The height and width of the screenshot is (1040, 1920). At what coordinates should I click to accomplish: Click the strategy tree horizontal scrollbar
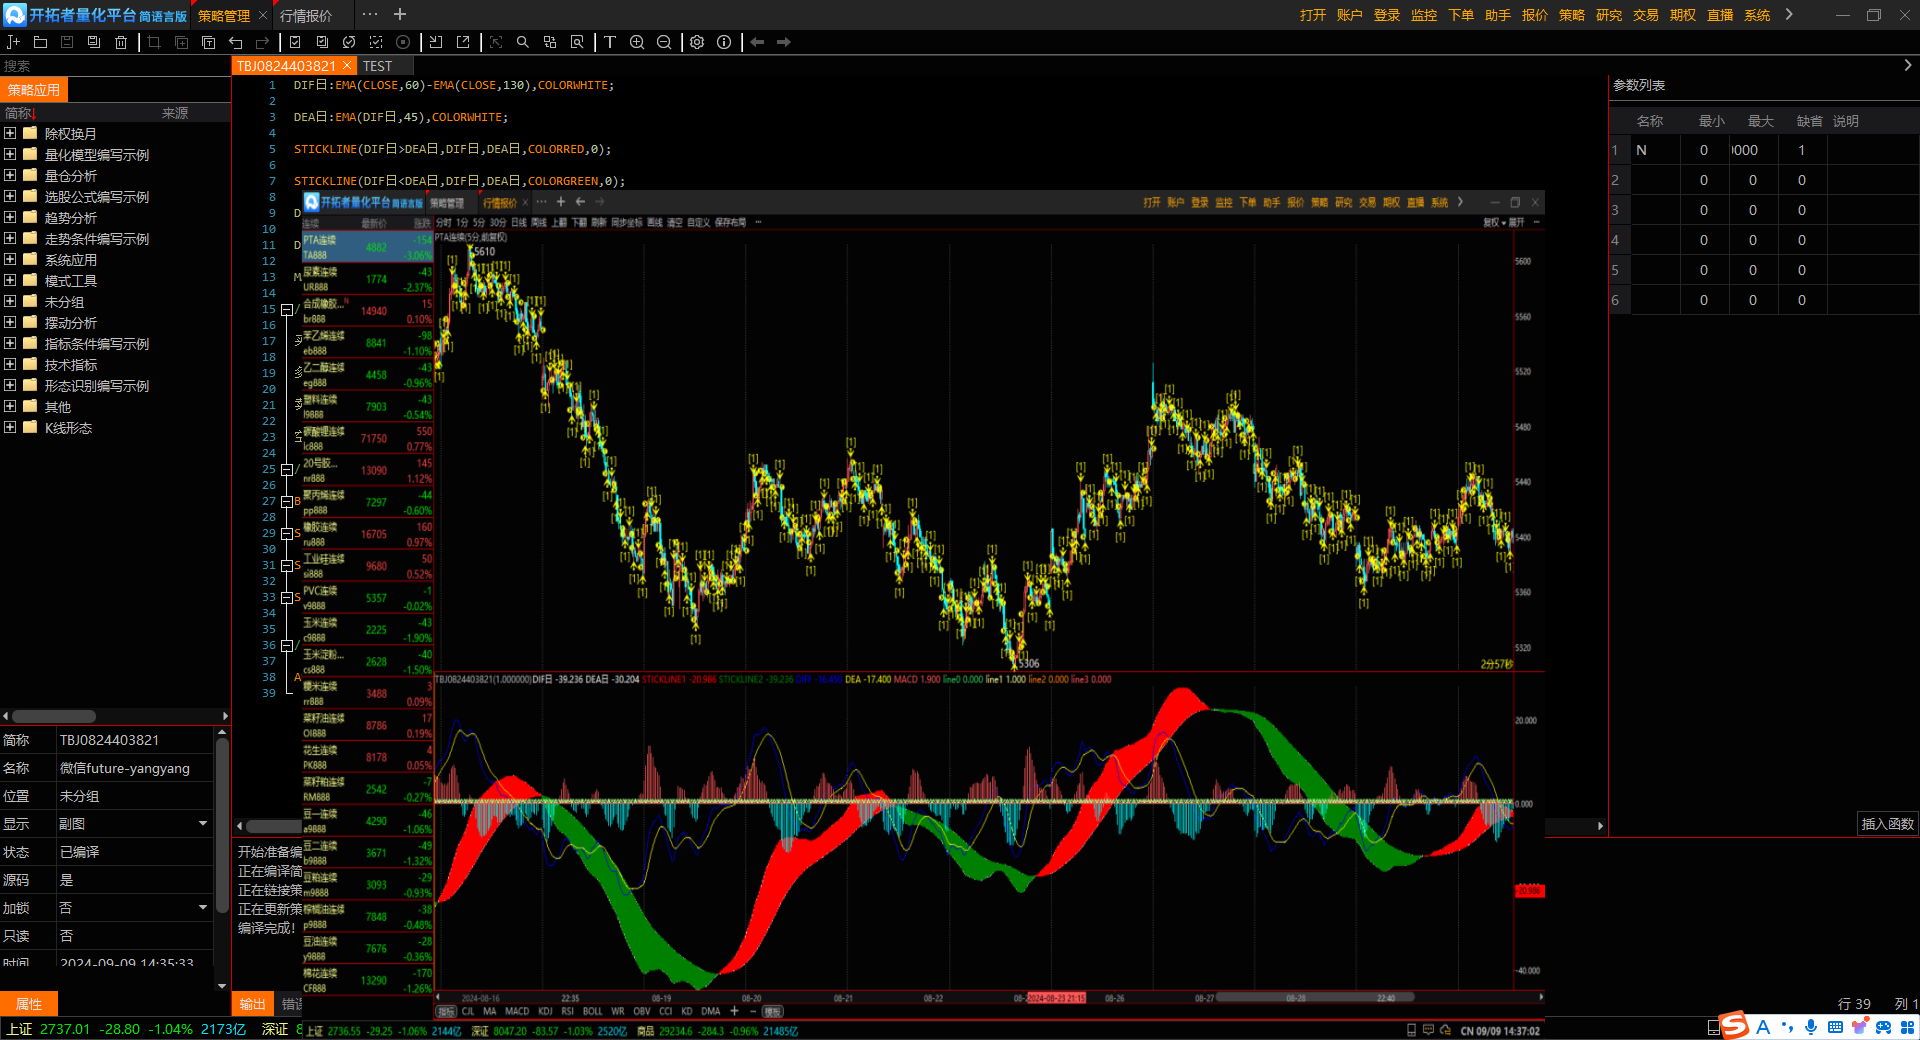[x=54, y=716]
